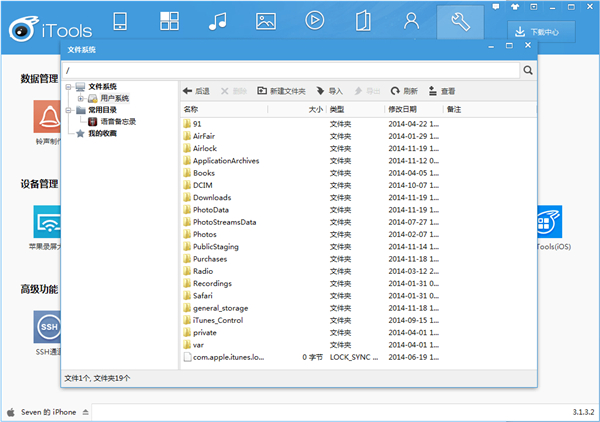Sort files by 修改日期 column header
Screen dimensions: 600x422
pos(402,108)
